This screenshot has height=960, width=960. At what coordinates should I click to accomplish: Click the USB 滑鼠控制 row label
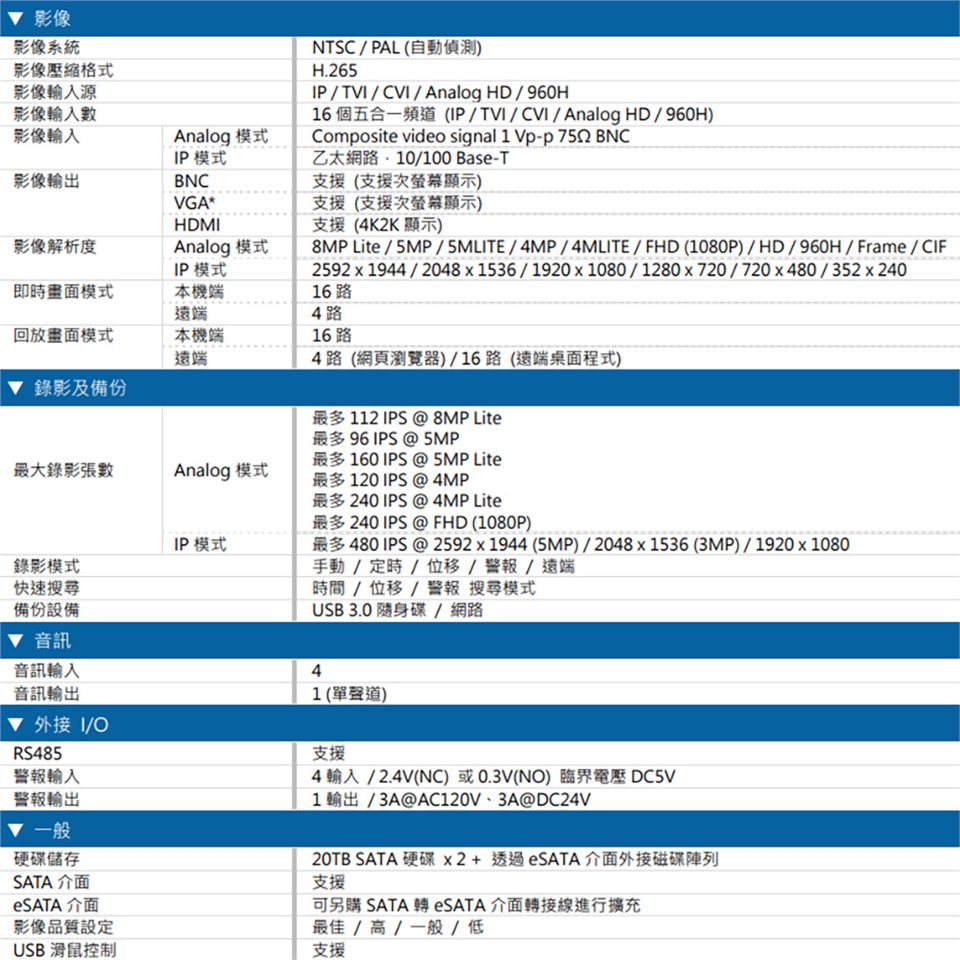click(65, 950)
